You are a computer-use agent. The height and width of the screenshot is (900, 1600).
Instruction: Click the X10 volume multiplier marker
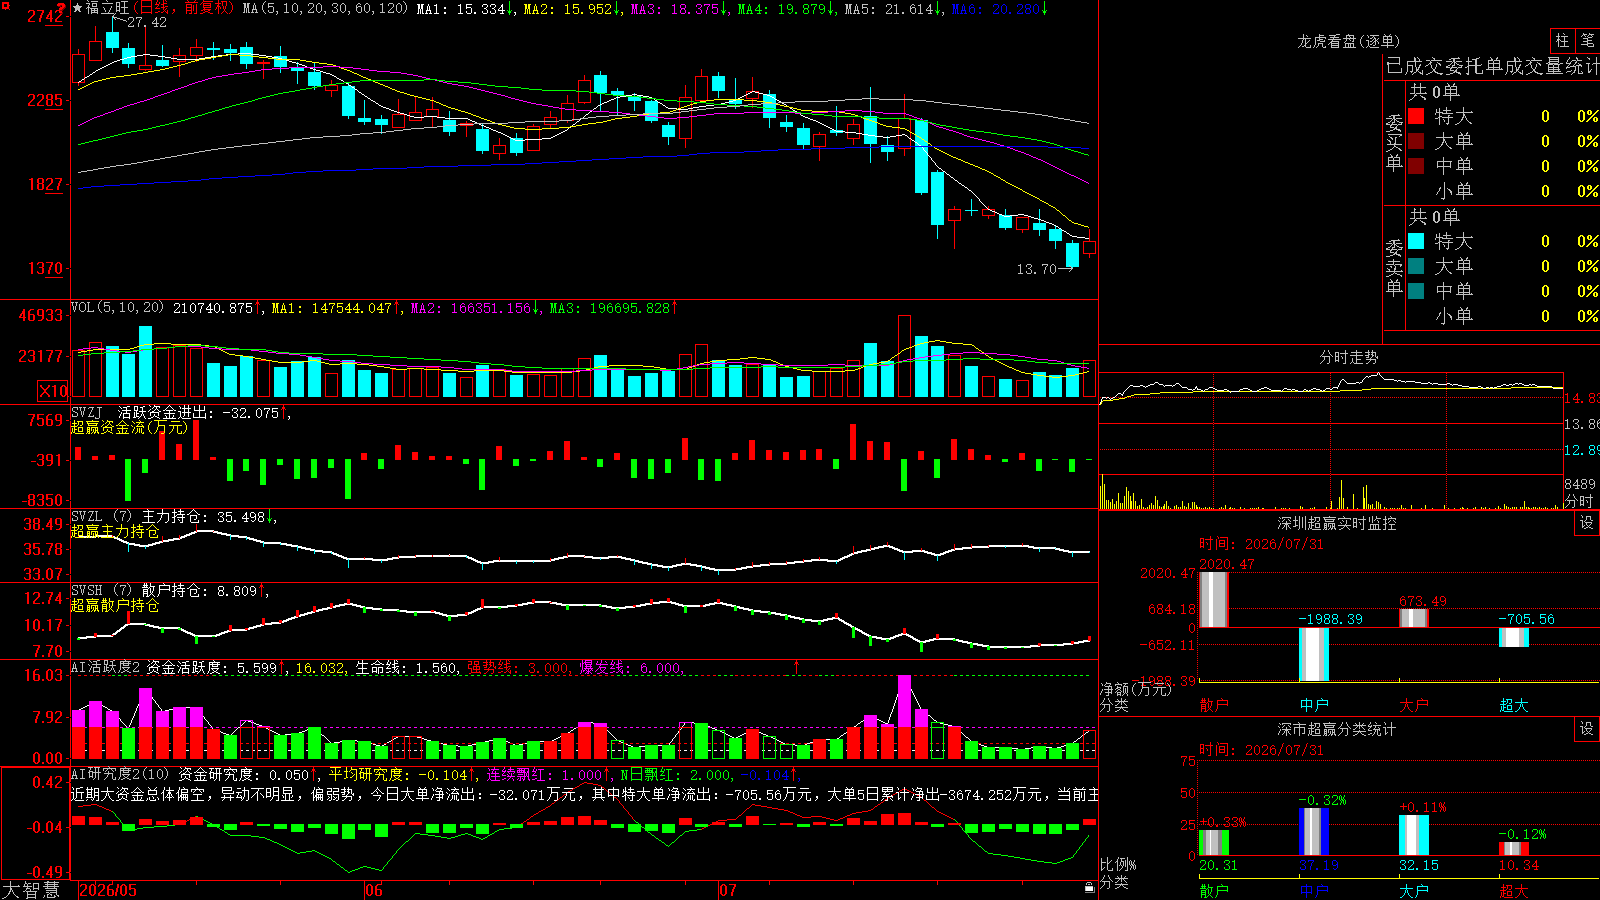[53, 391]
